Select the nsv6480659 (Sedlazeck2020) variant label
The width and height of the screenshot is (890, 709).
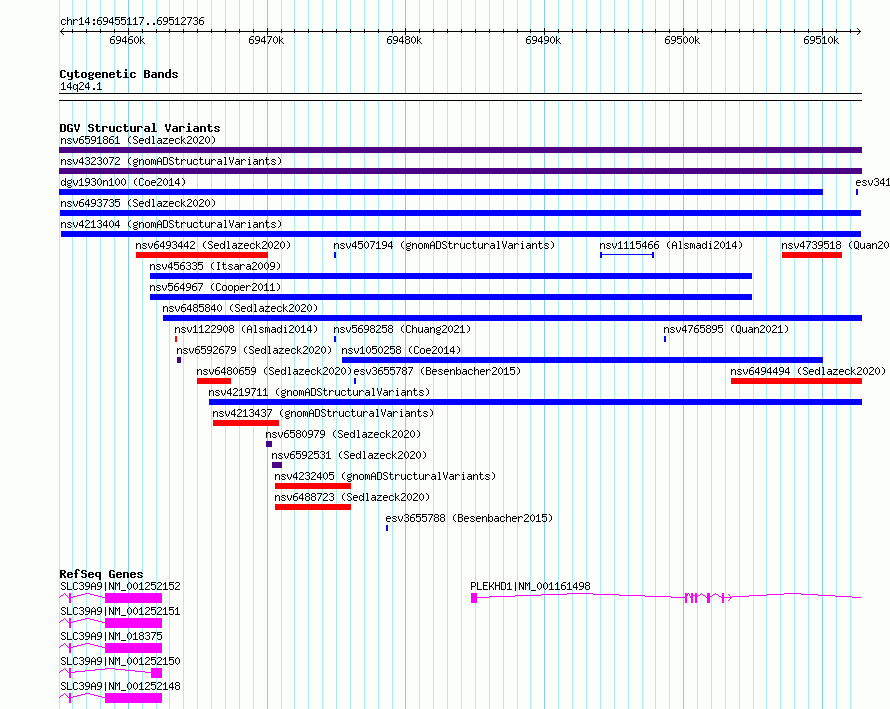[274, 371]
